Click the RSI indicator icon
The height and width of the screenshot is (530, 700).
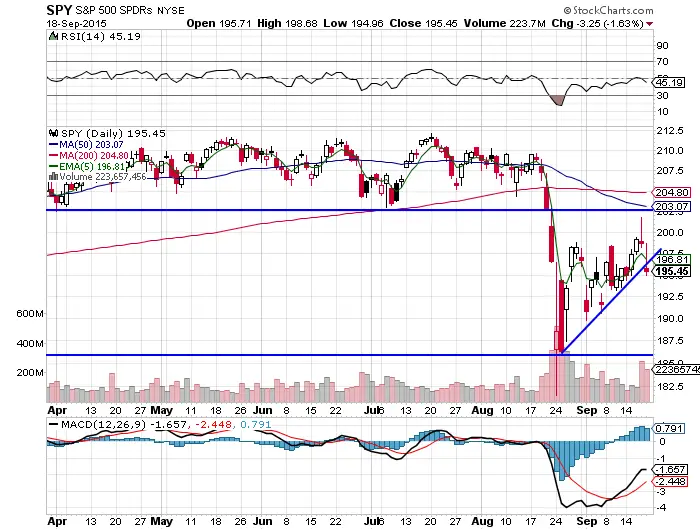[53, 36]
